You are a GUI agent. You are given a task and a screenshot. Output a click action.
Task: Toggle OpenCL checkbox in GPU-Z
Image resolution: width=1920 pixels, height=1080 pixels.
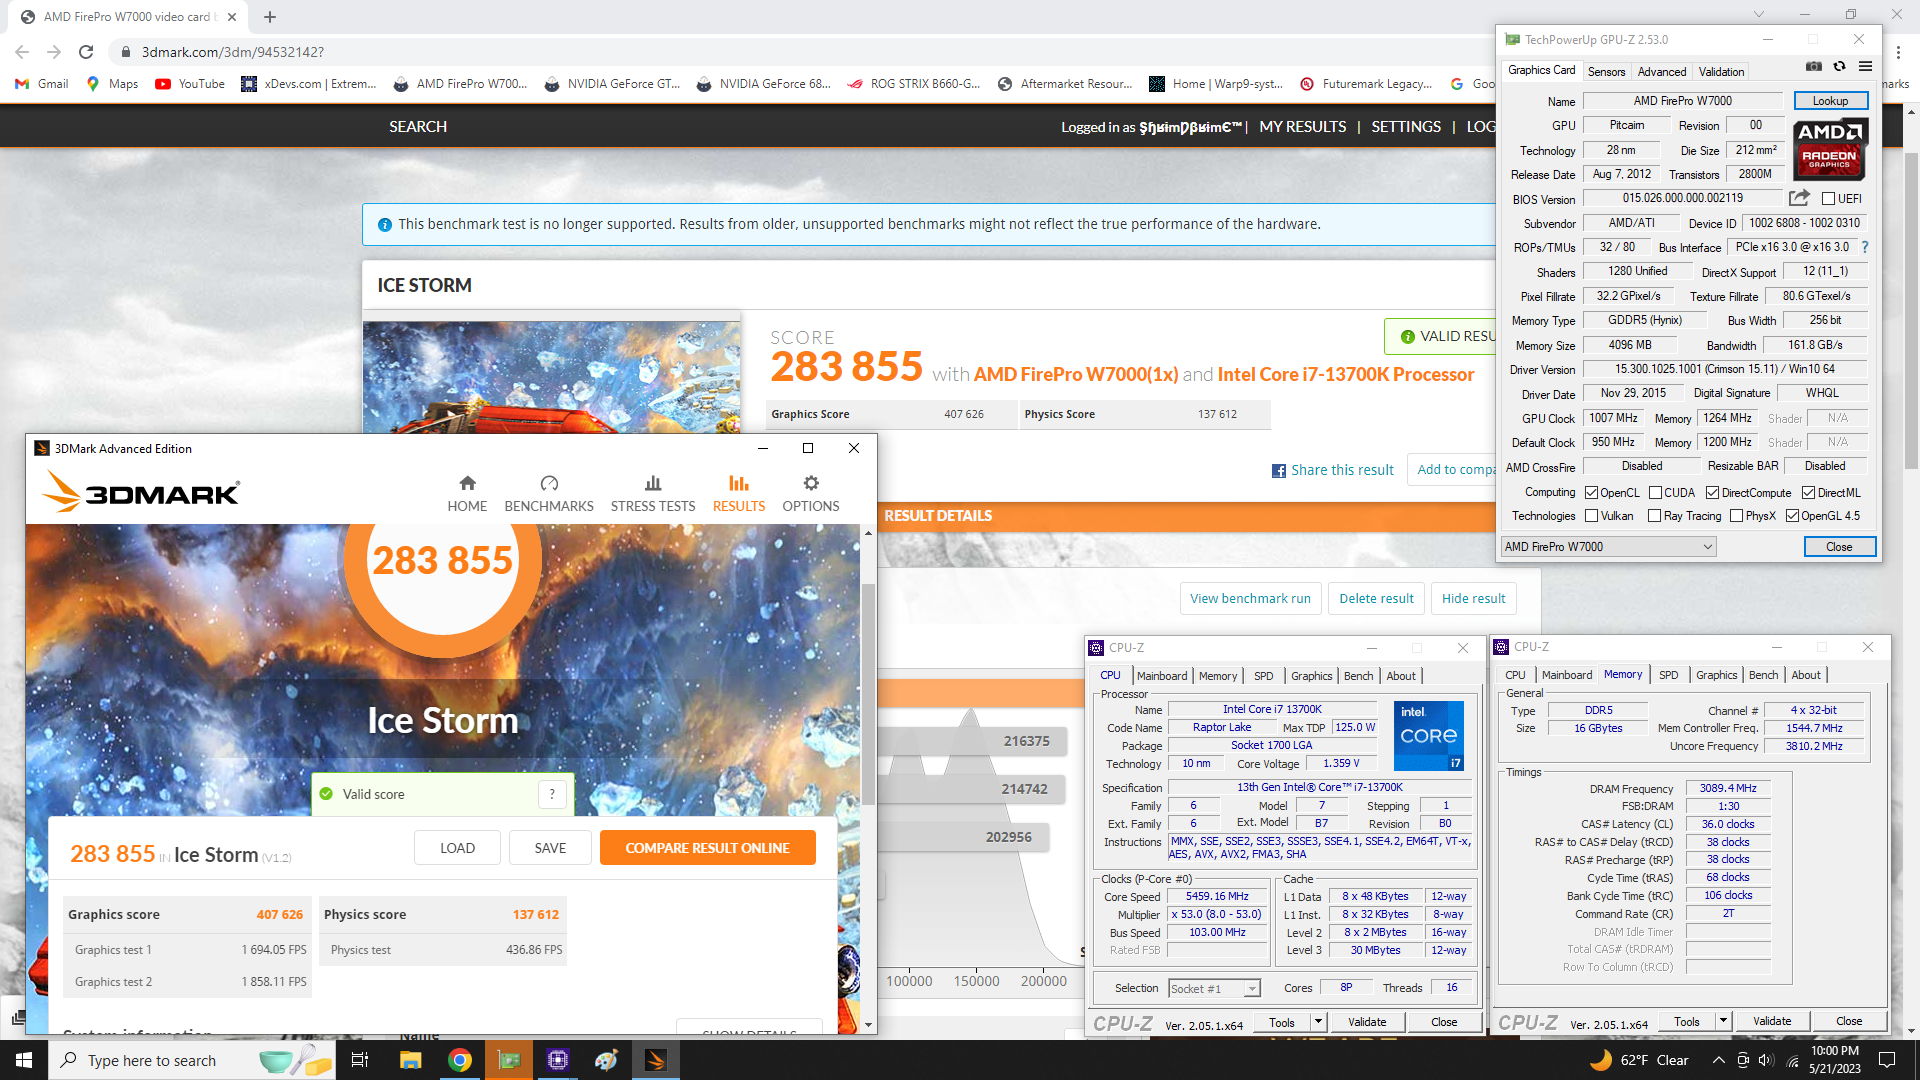pyautogui.click(x=1591, y=493)
